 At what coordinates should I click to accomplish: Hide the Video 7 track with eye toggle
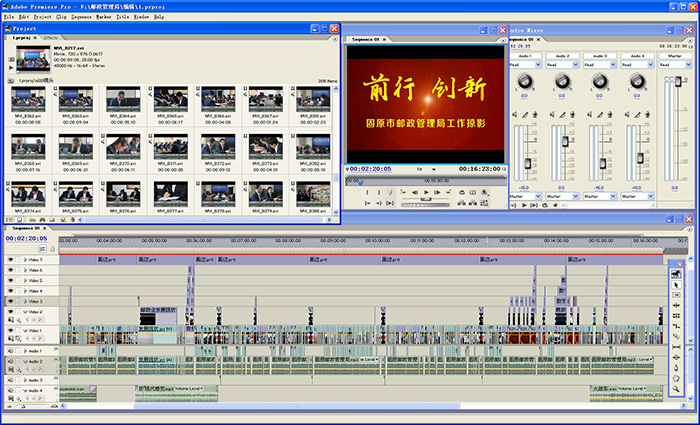tap(11, 259)
